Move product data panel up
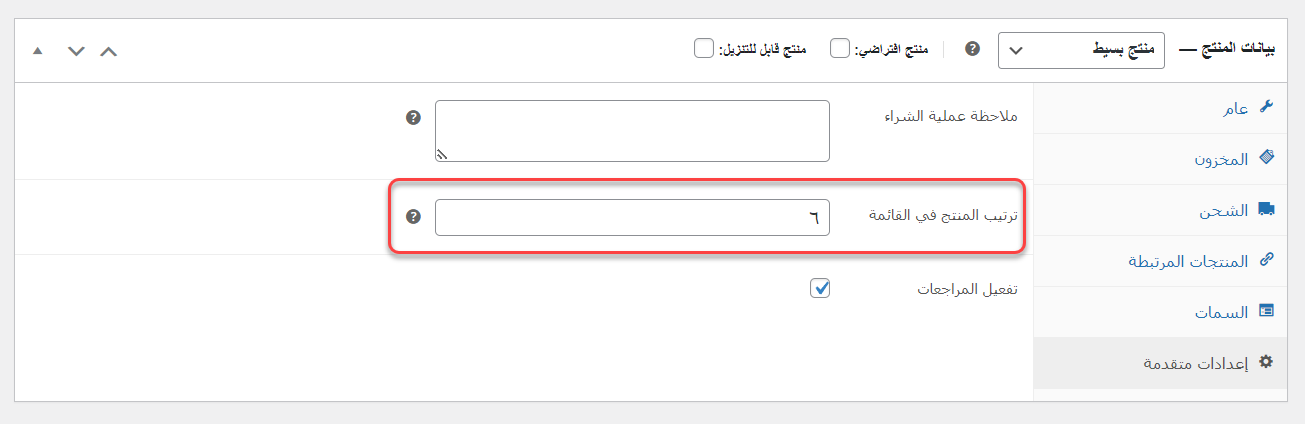1305x424 pixels. click(x=109, y=50)
